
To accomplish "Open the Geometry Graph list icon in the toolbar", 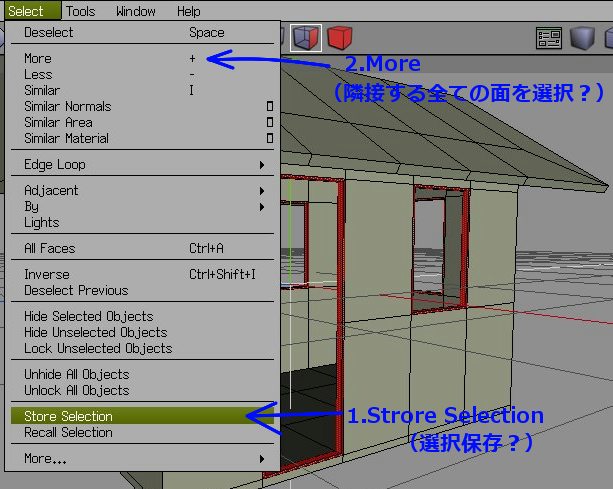I will [549, 38].
